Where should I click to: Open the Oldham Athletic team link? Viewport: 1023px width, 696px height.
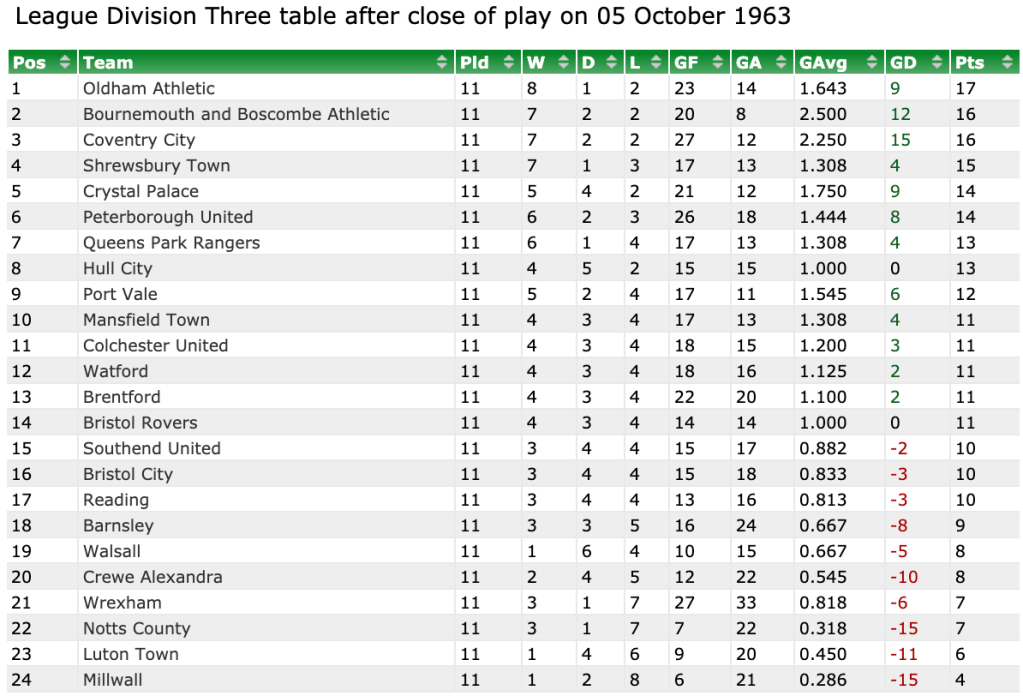149,88
